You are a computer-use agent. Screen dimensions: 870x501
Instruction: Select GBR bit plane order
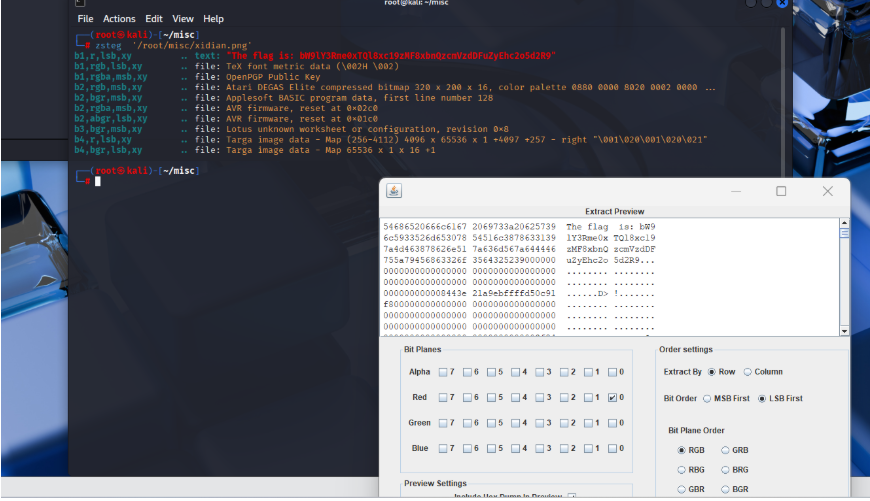pos(681,490)
